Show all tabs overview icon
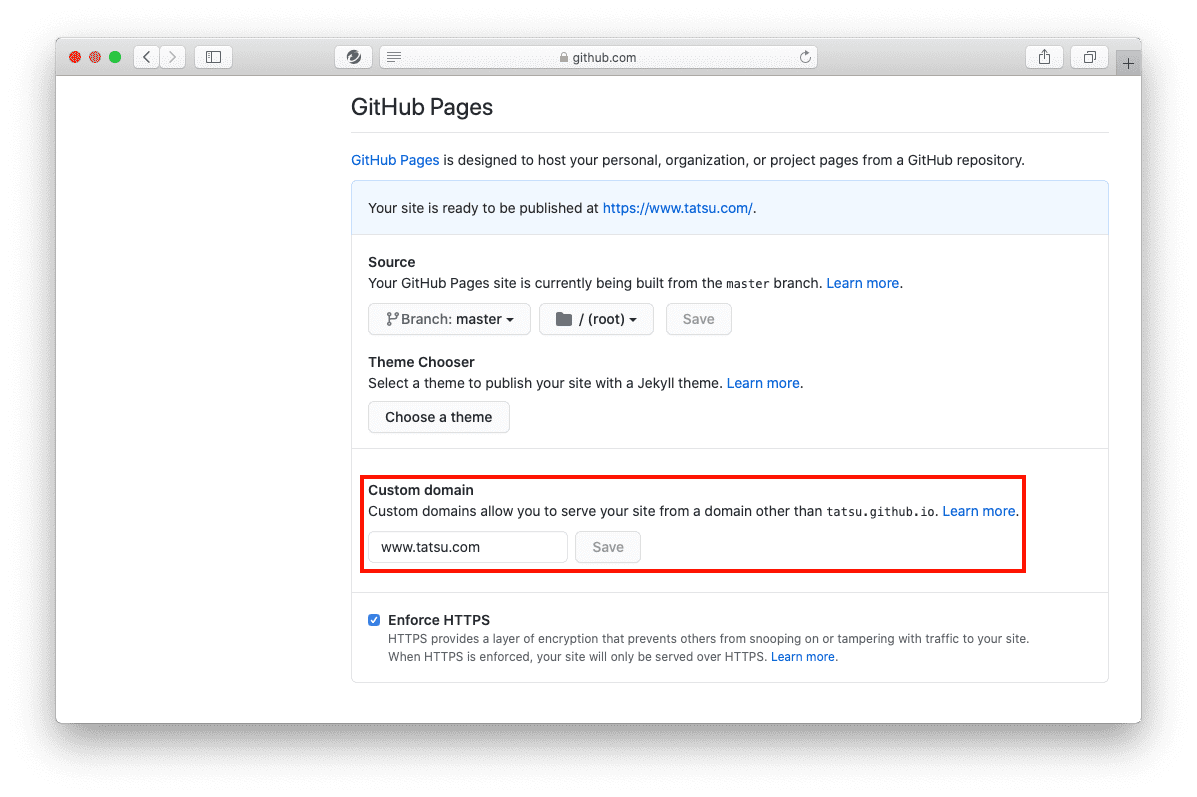 [x=1089, y=57]
